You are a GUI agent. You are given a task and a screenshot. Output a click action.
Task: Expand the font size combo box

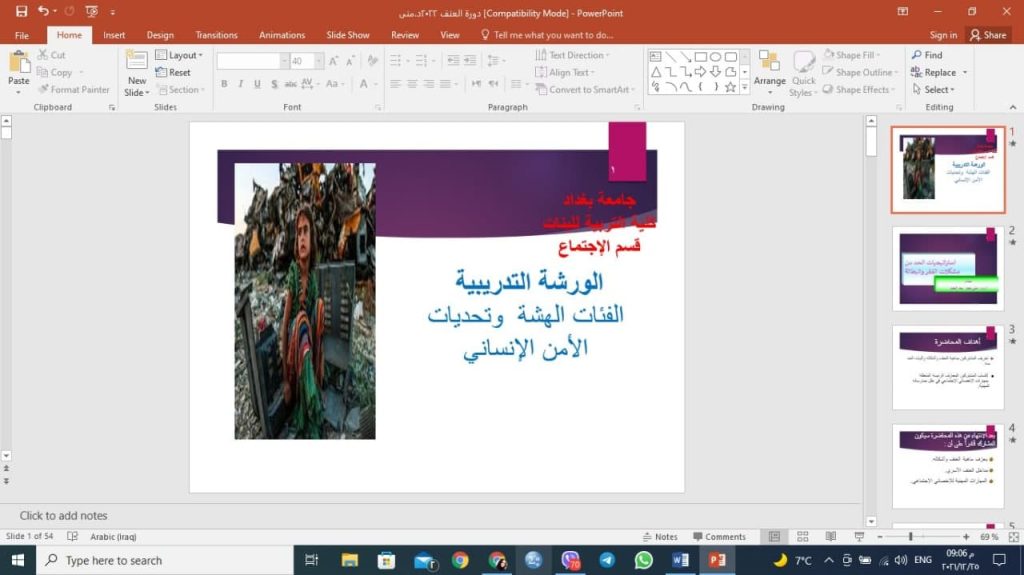pyautogui.click(x=319, y=61)
